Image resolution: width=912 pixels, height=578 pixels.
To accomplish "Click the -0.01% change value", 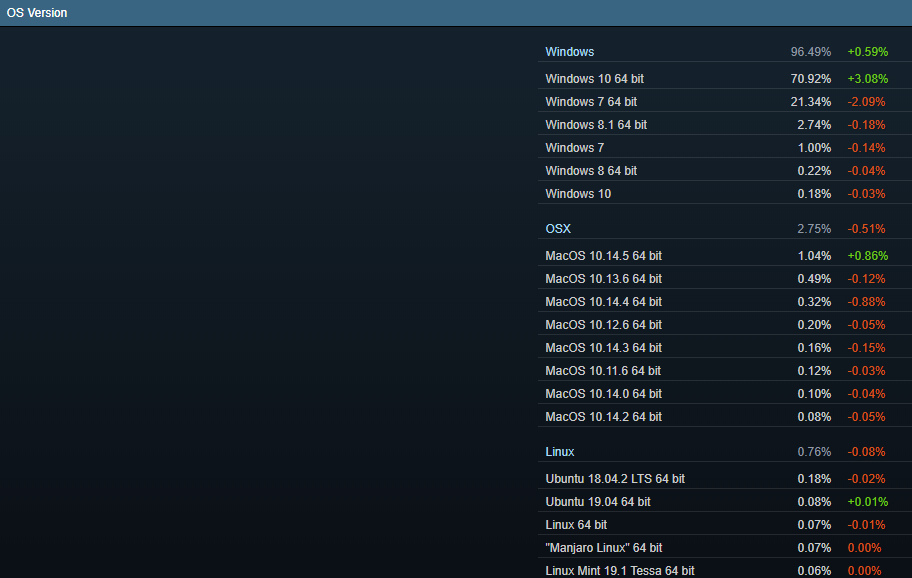I will pyautogui.click(x=866, y=525).
